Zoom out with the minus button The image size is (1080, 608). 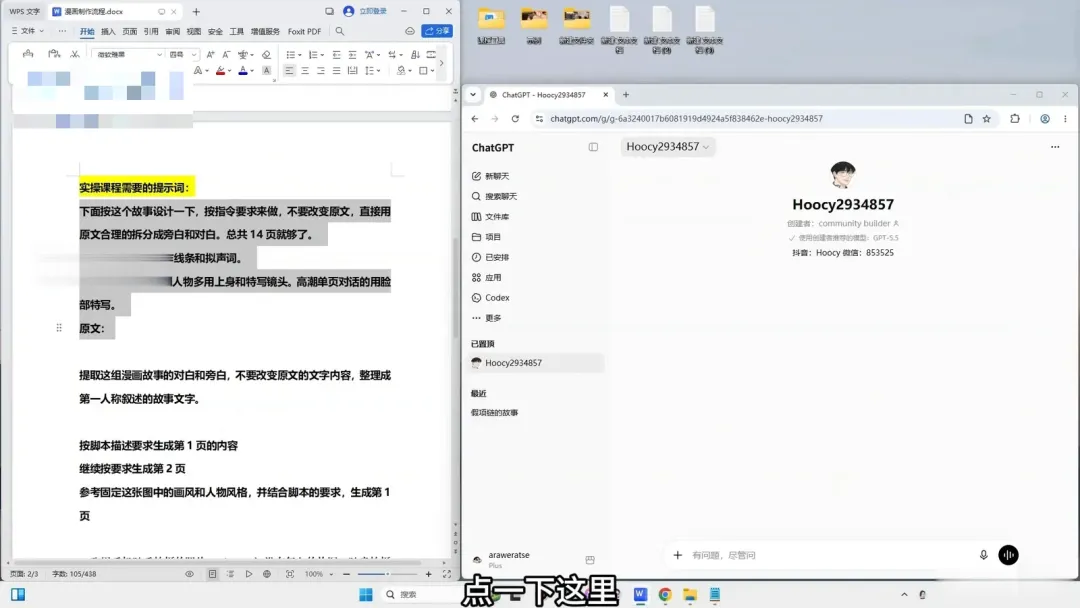tap(346, 574)
